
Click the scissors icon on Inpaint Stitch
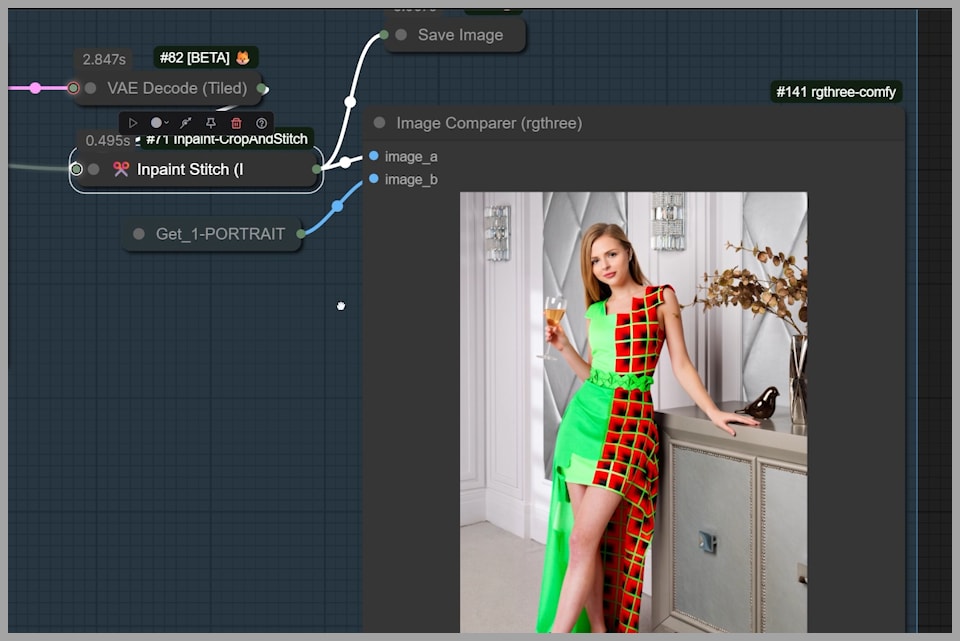121,169
